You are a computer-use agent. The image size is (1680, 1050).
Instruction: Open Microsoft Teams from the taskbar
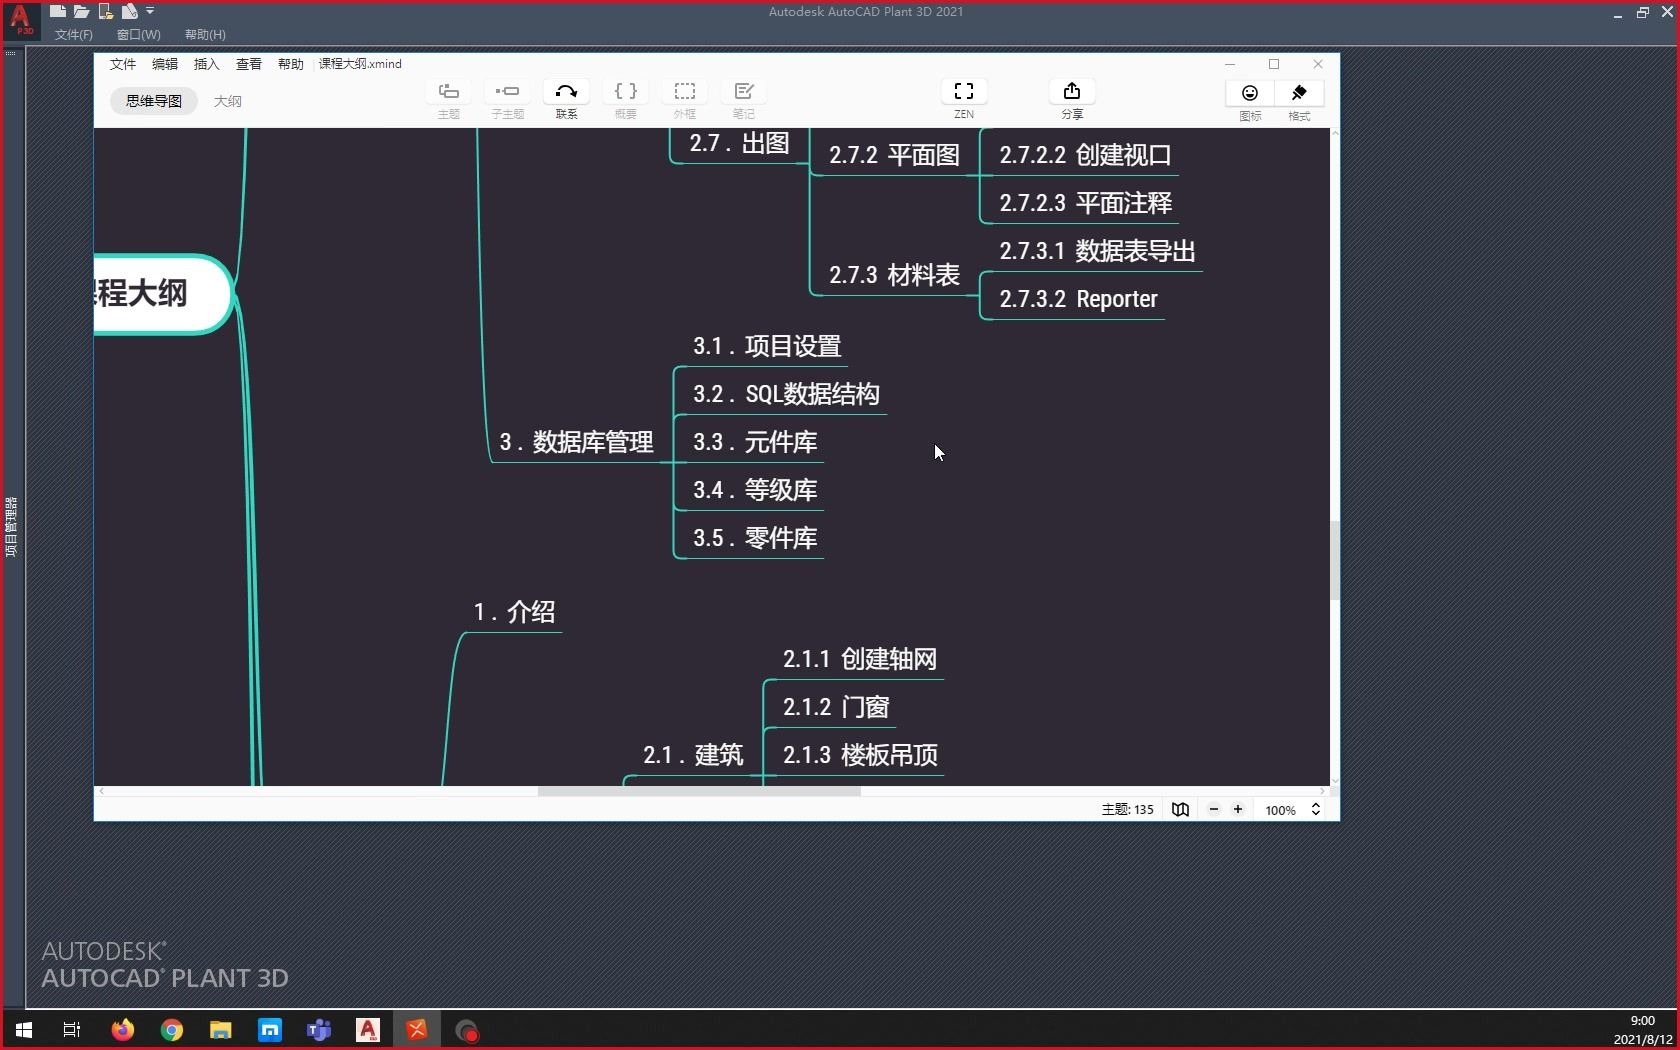[x=319, y=1030]
